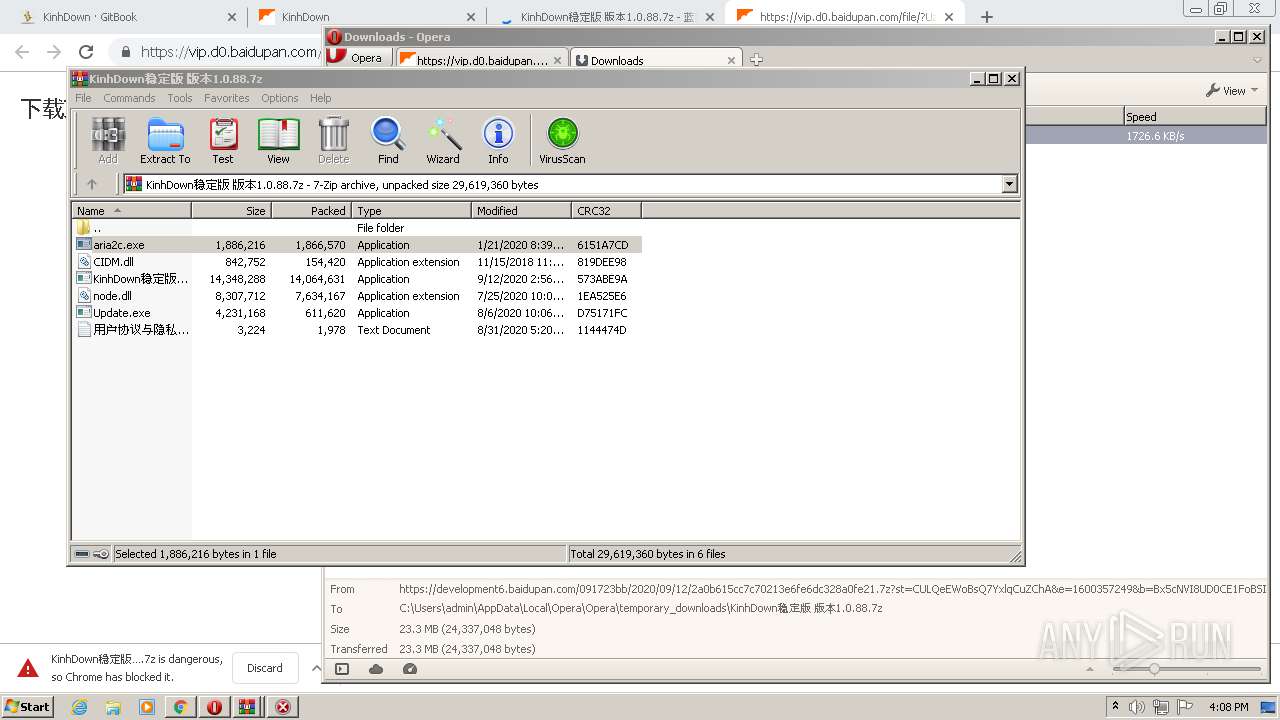Sort files by Name column header

tap(131, 210)
